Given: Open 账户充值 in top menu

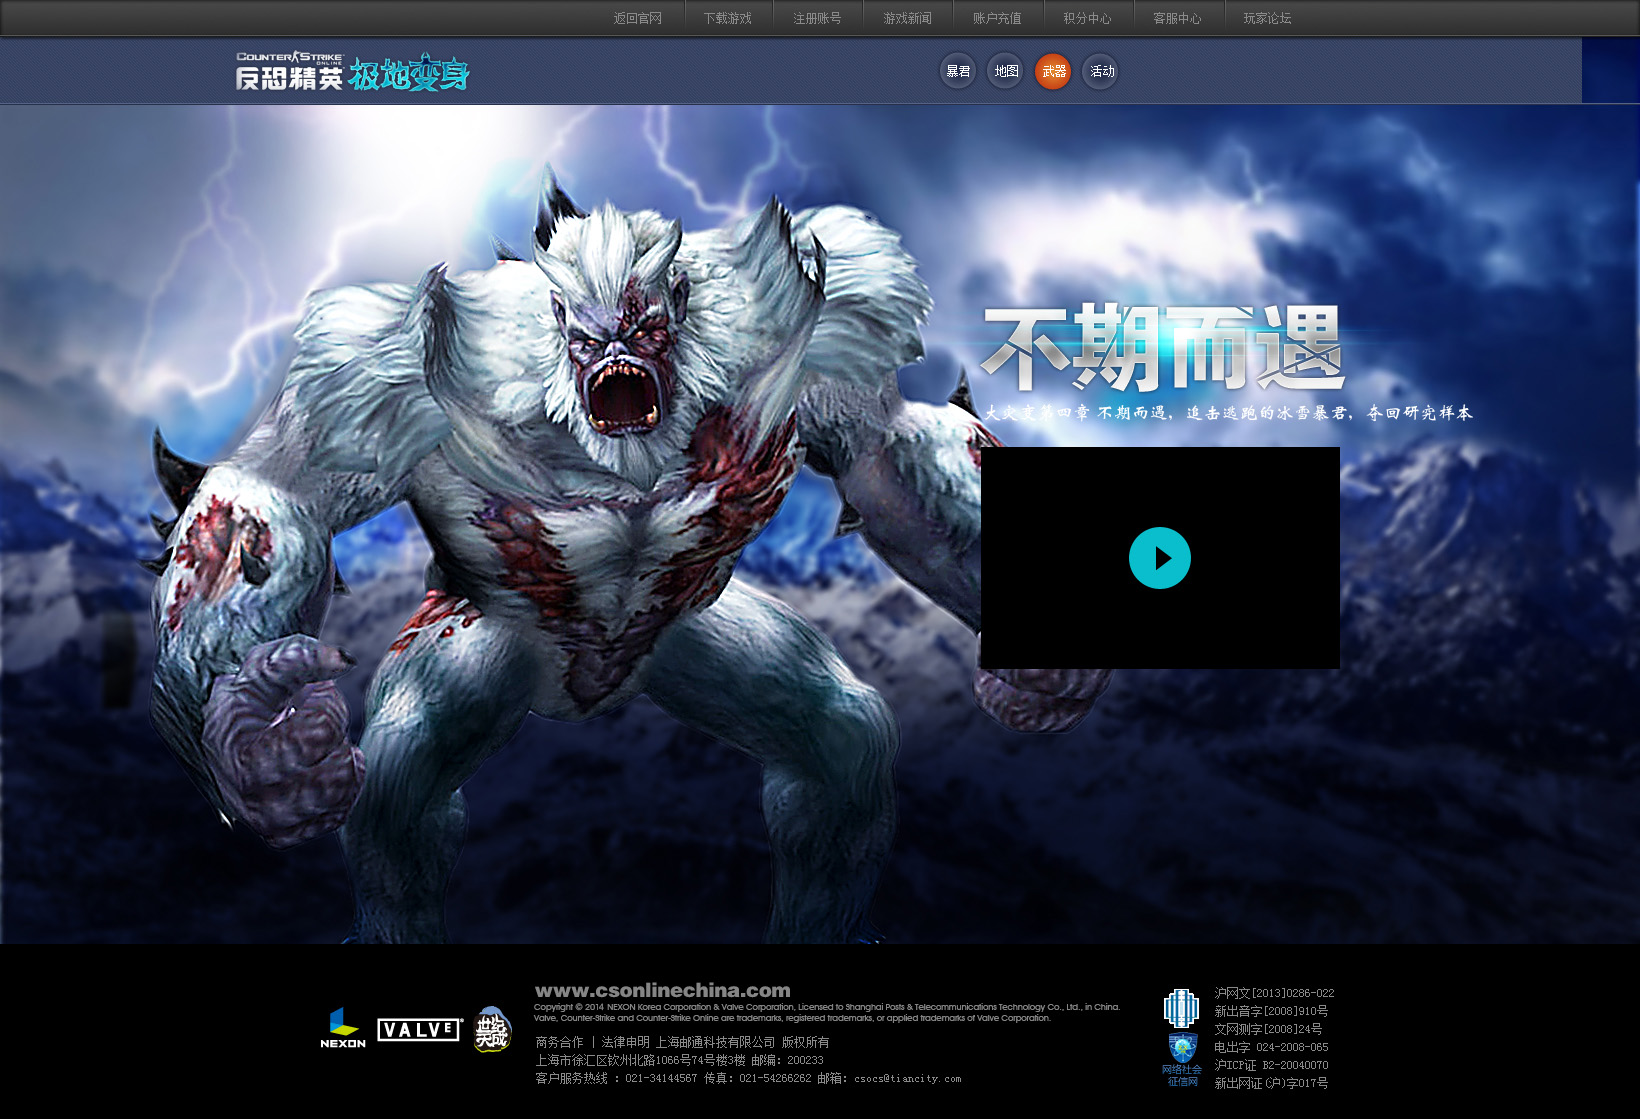Looking at the screenshot, I should pos(997,18).
